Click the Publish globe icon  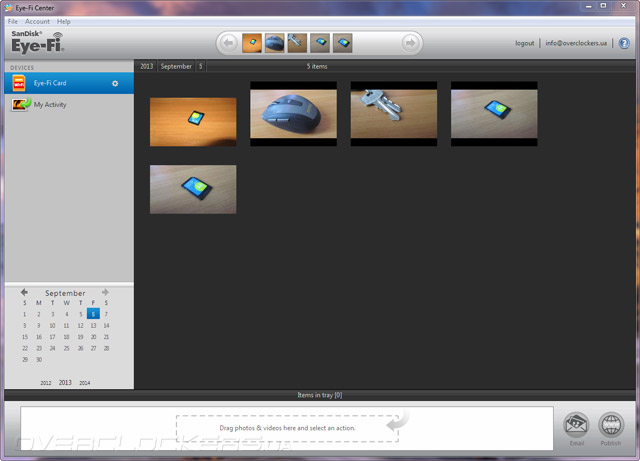point(611,425)
